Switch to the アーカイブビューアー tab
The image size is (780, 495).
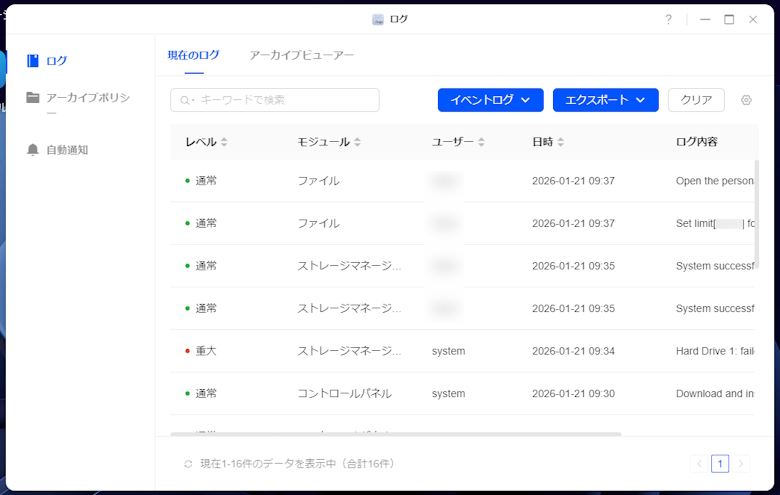[x=301, y=55]
